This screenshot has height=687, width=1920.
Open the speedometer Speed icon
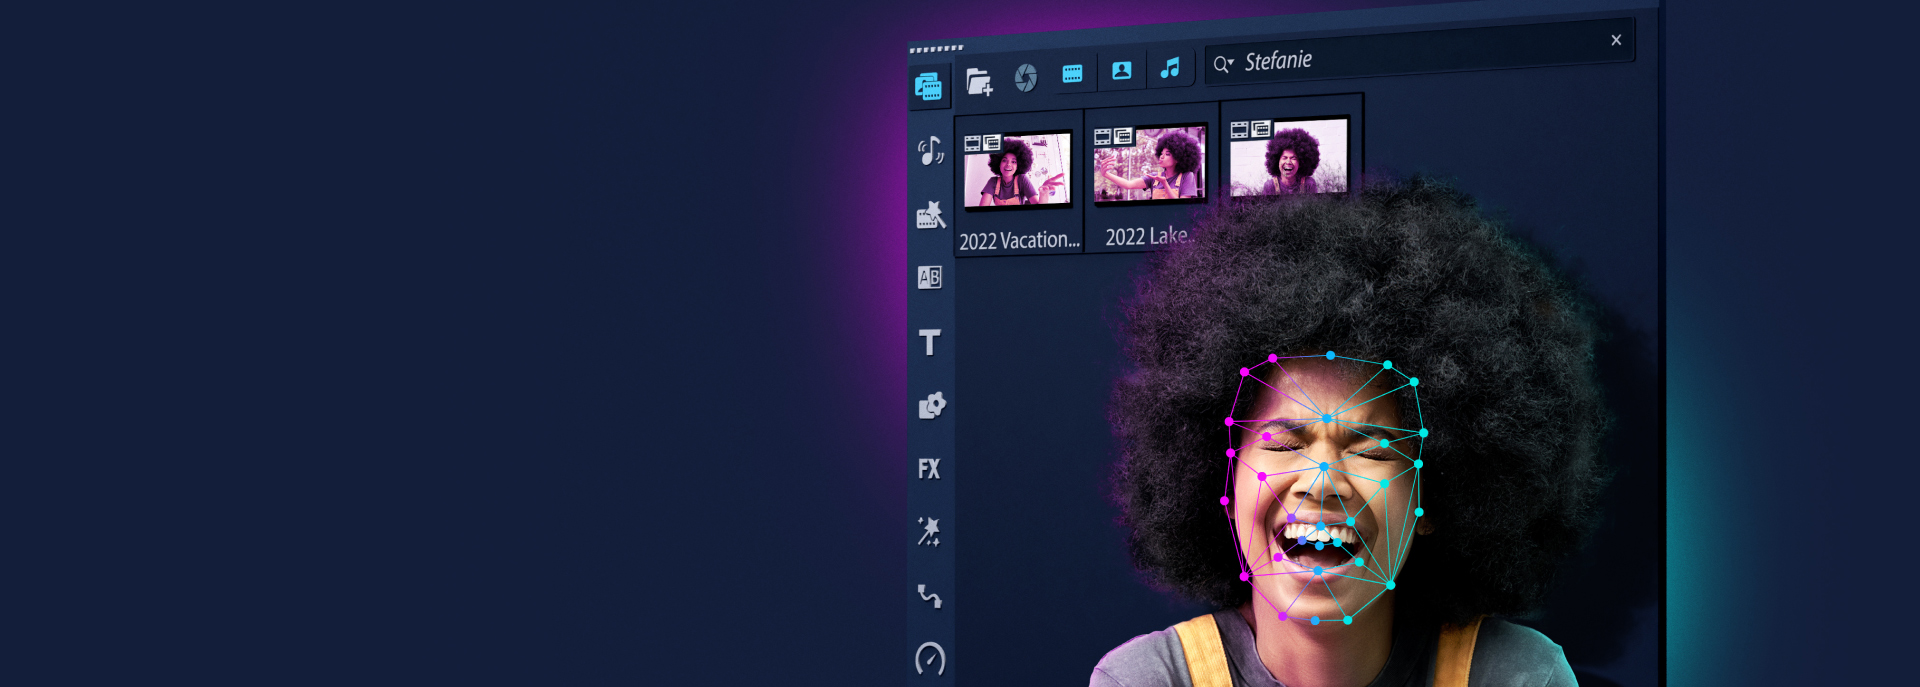pyautogui.click(x=930, y=658)
